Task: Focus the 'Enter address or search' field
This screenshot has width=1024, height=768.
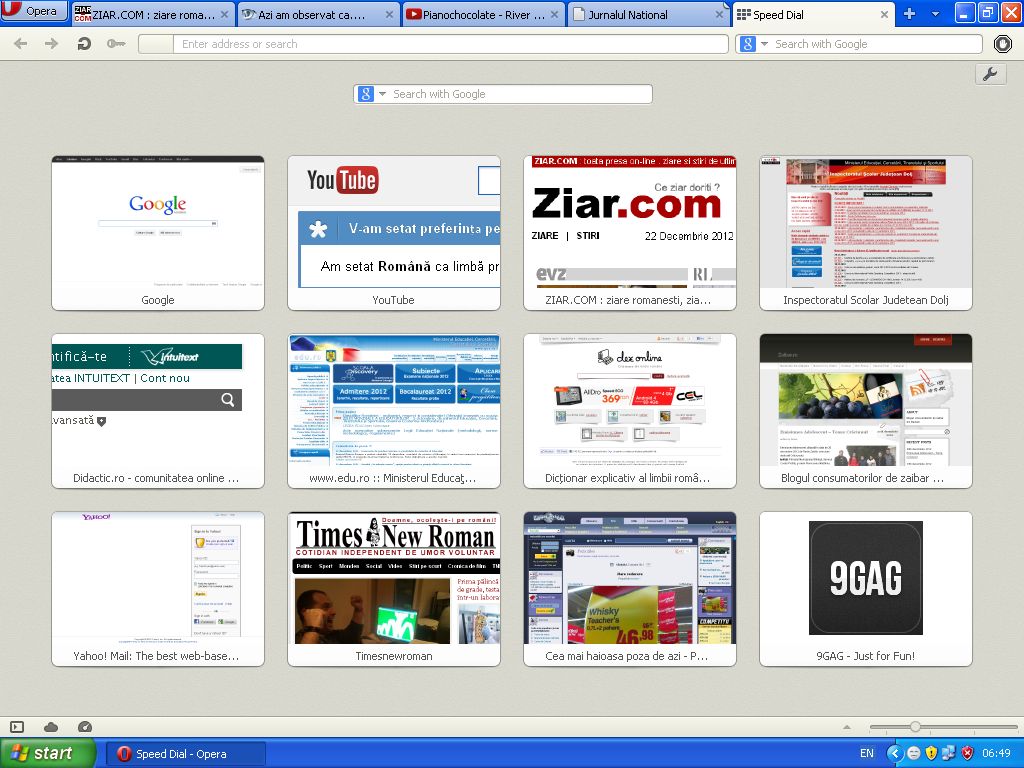Action: coord(450,44)
